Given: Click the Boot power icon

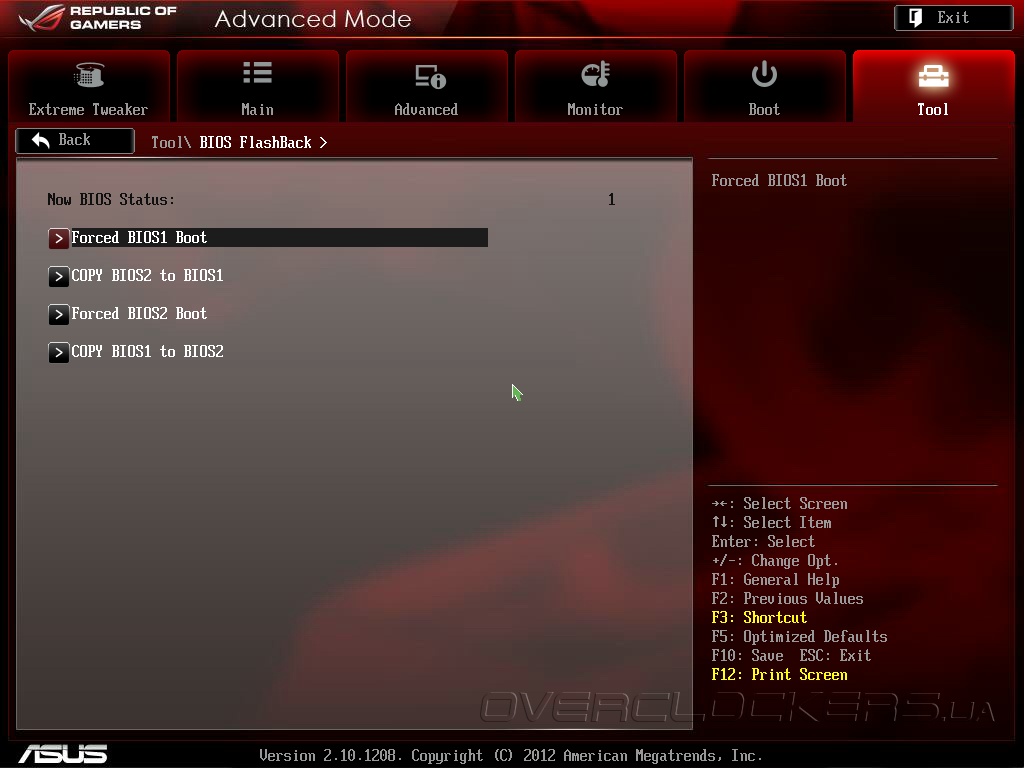Looking at the screenshot, I should tap(764, 74).
